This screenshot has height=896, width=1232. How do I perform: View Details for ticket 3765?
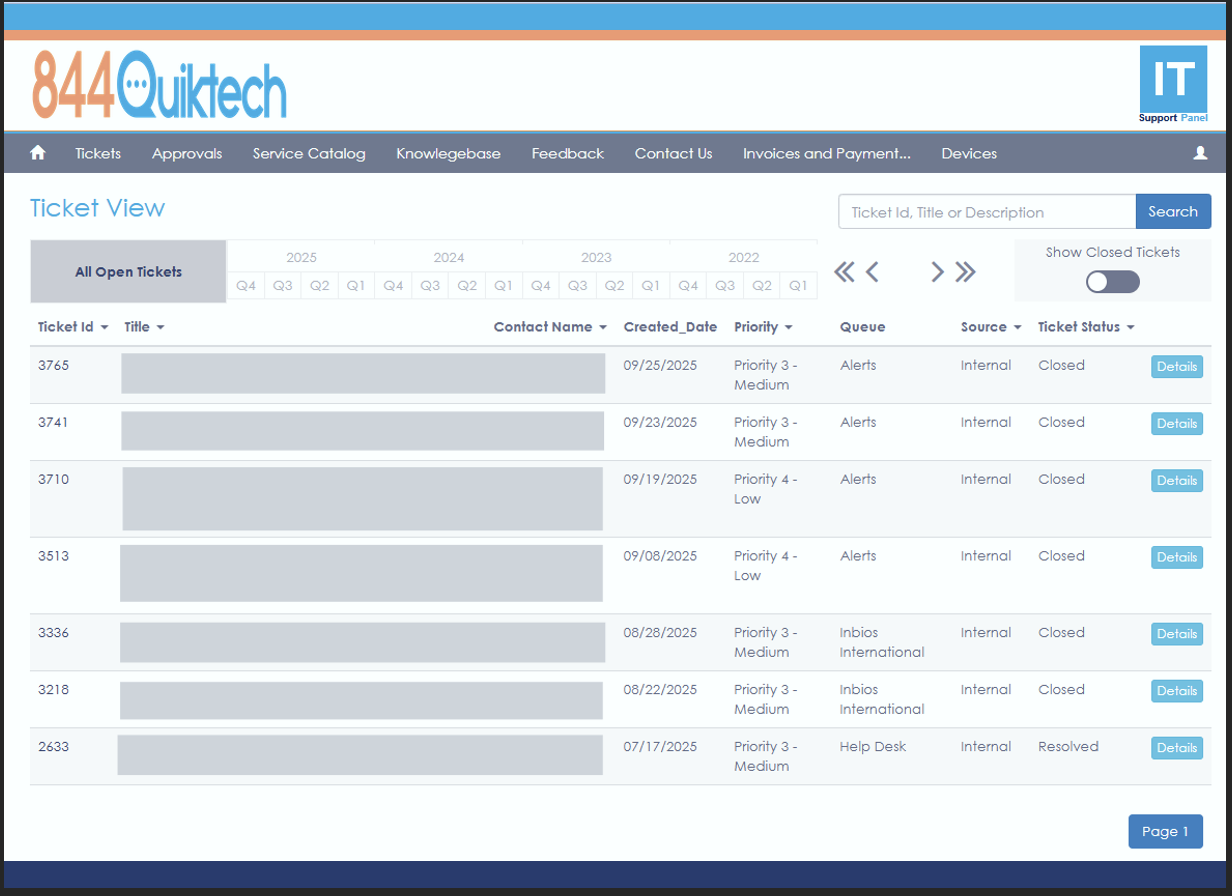click(1176, 367)
